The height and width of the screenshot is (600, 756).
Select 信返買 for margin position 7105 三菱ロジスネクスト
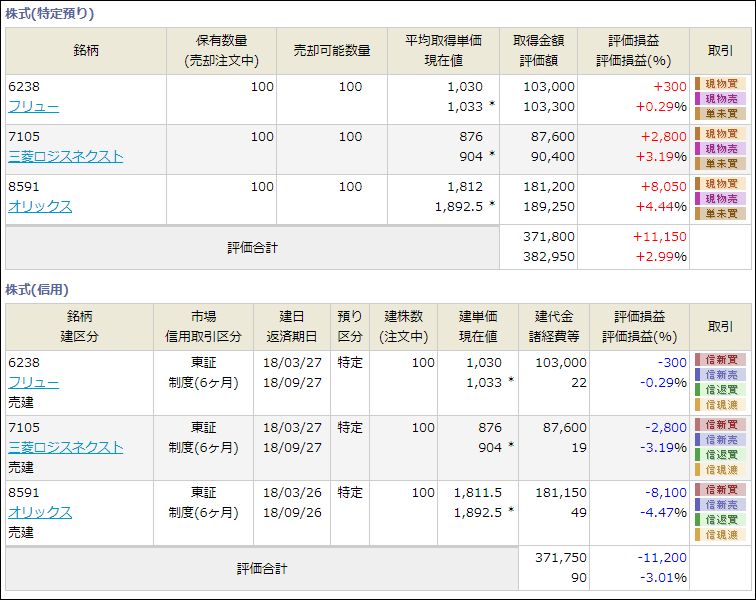(720, 455)
